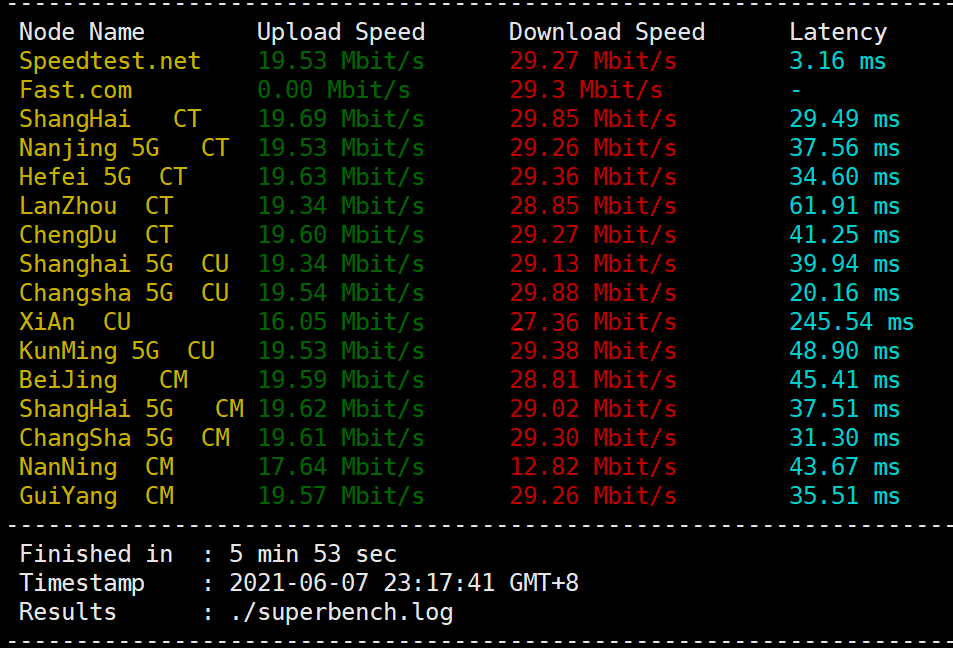Click BeiJing latency '45.41 ms'
This screenshot has width=953, height=648.
[845, 380]
